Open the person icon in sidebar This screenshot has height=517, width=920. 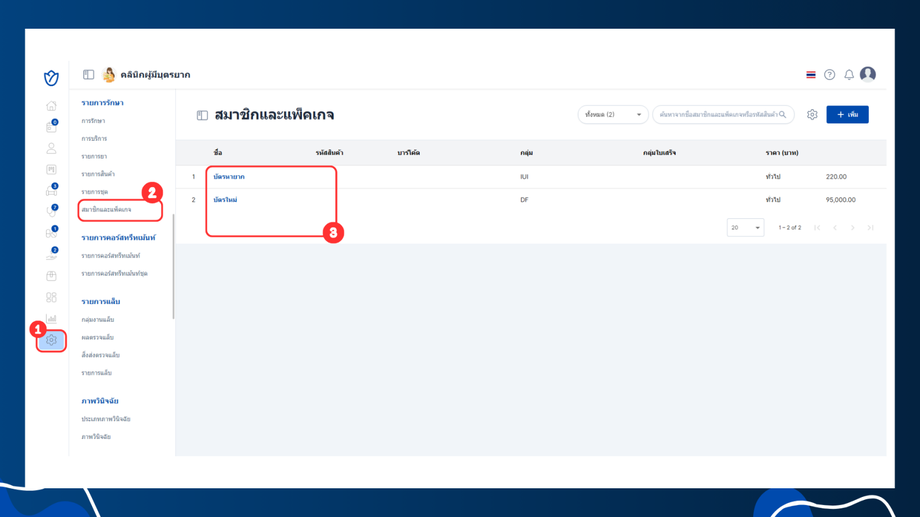51,148
